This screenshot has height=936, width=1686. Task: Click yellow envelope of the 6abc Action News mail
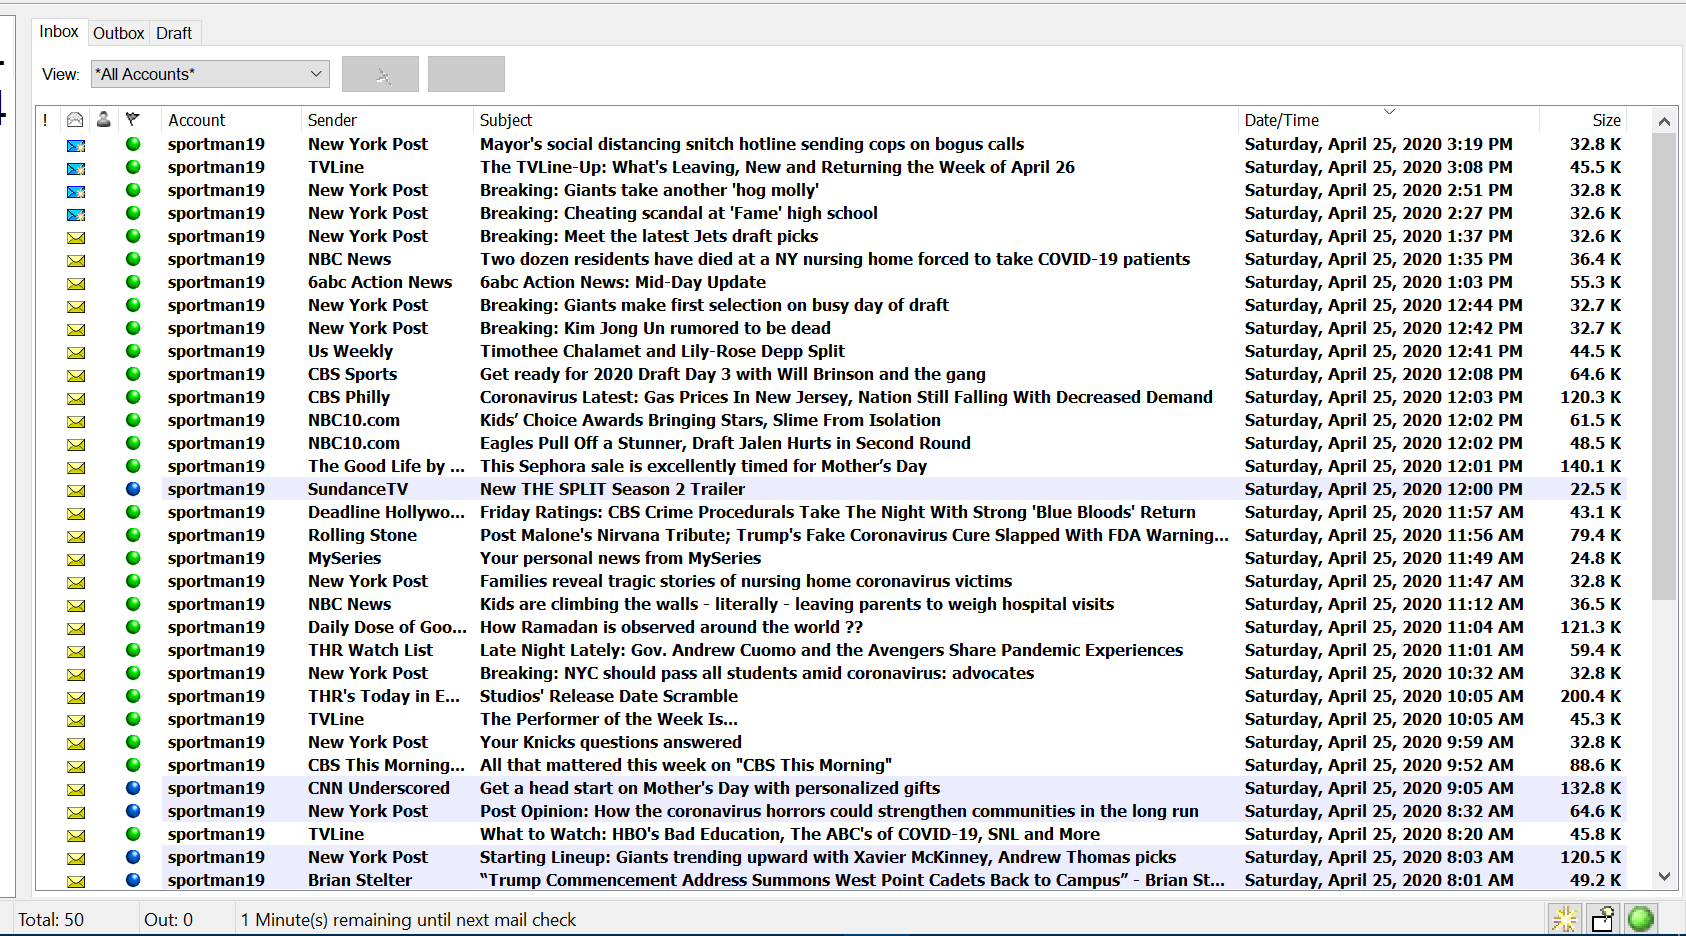click(x=76, y=283)
